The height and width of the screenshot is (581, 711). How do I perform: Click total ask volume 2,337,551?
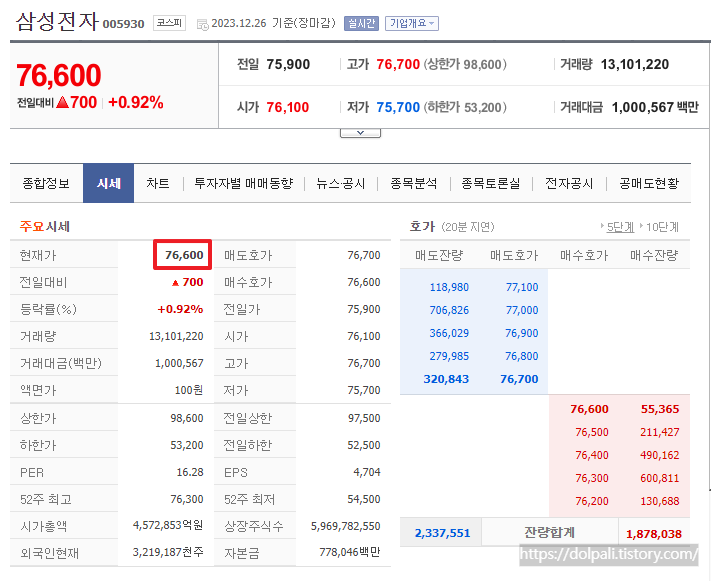pos(442,533)
